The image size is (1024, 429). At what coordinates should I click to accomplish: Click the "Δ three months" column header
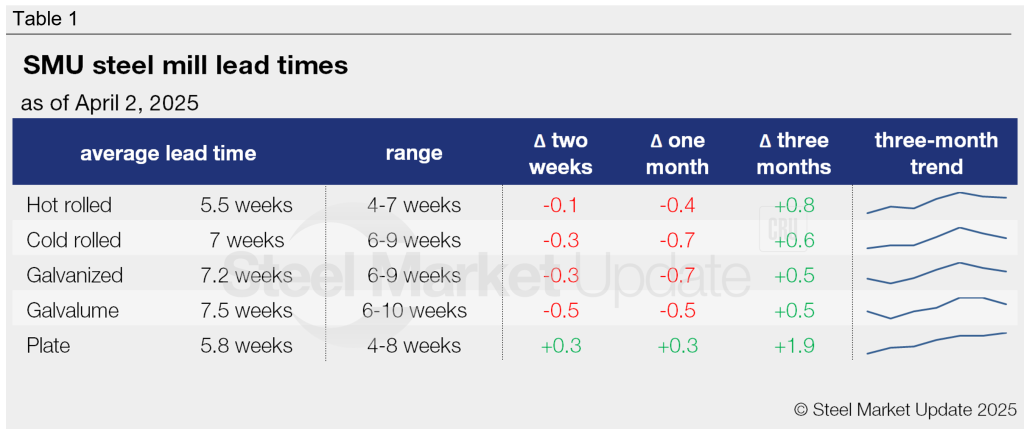(x=793, y=154)
